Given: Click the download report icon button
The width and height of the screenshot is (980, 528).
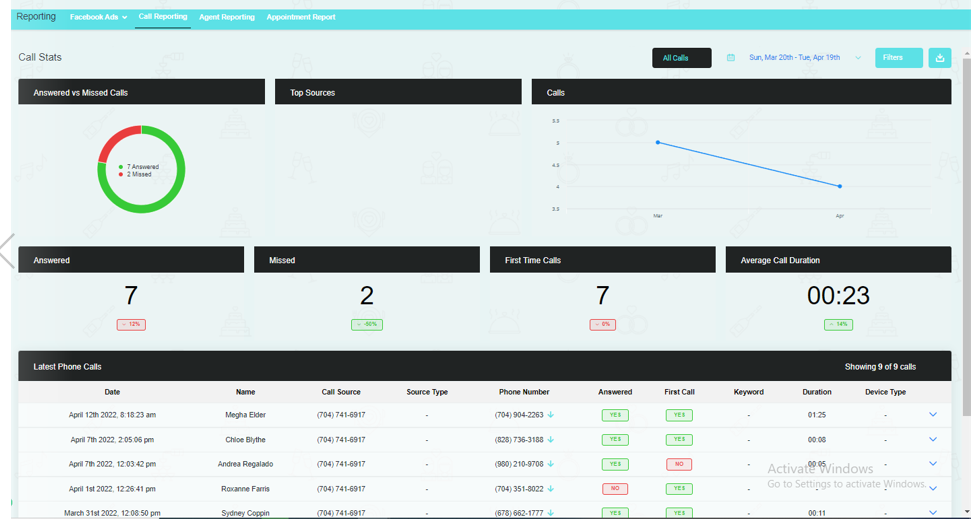Looking at the screenshot, I should point(939,57).
